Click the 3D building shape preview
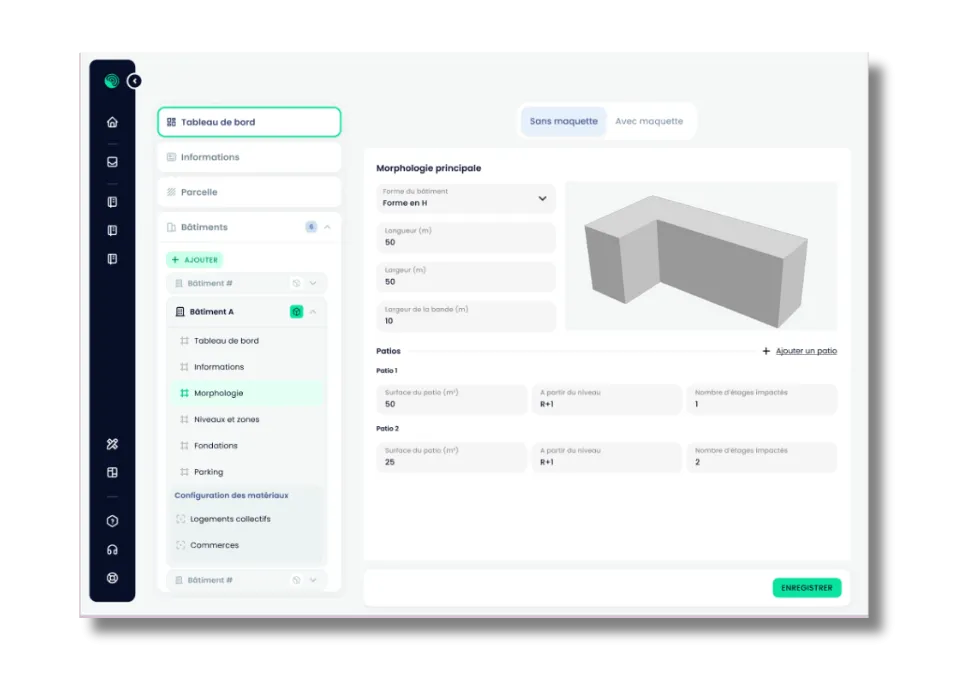The width and height of the screenshot is (975, 699). pyautogui.click(x=701, y=256)
